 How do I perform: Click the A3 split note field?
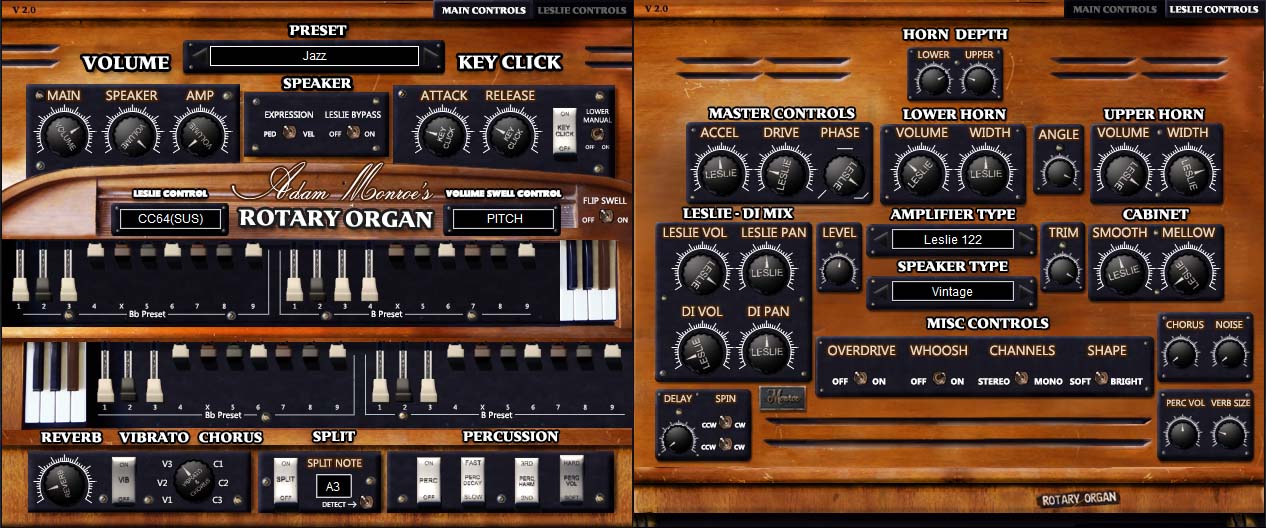[333, 486]
